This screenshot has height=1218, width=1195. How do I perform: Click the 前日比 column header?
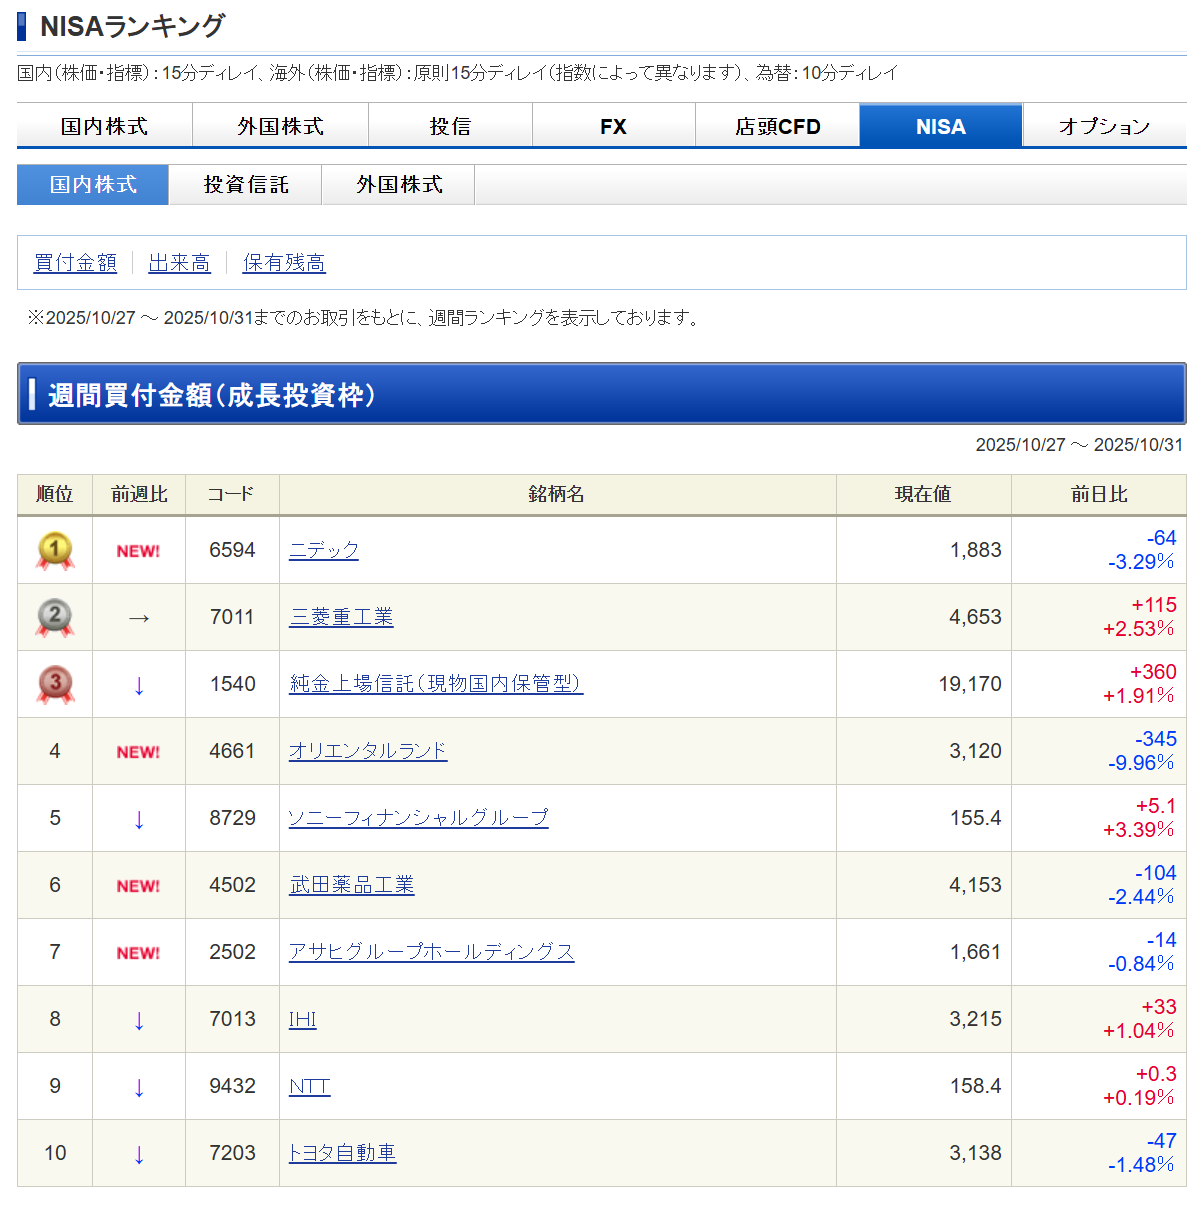click(1098, 494)
